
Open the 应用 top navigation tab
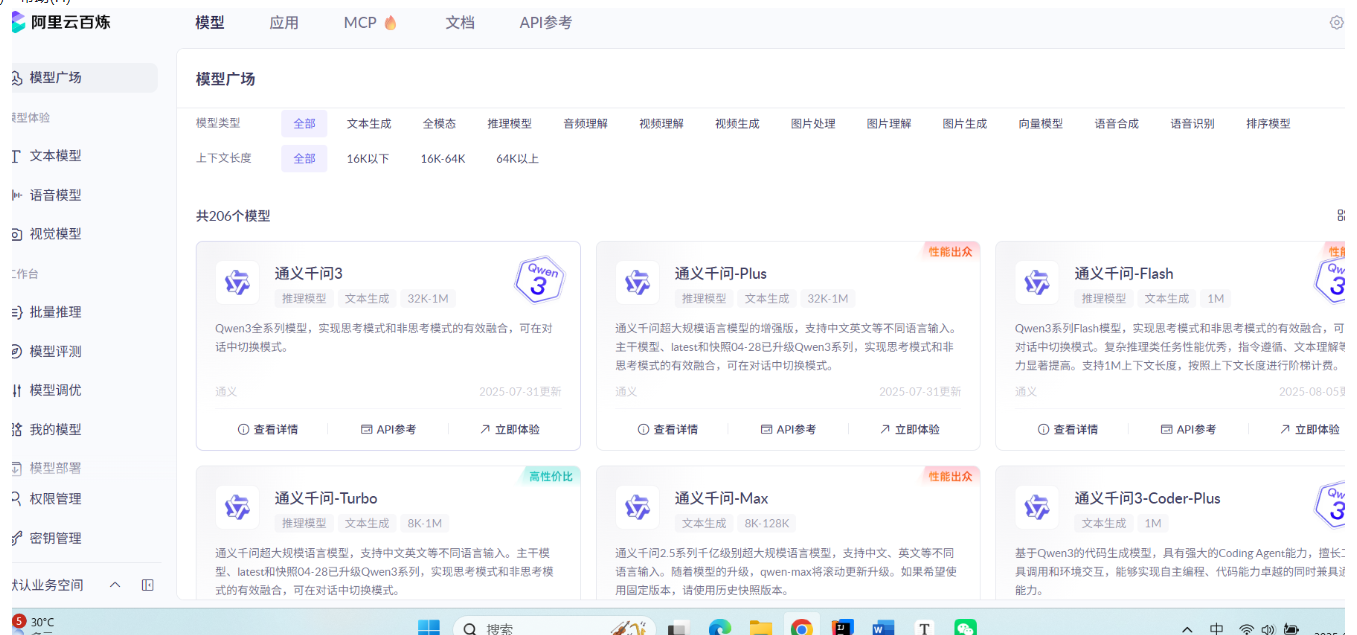coord(284,22)
